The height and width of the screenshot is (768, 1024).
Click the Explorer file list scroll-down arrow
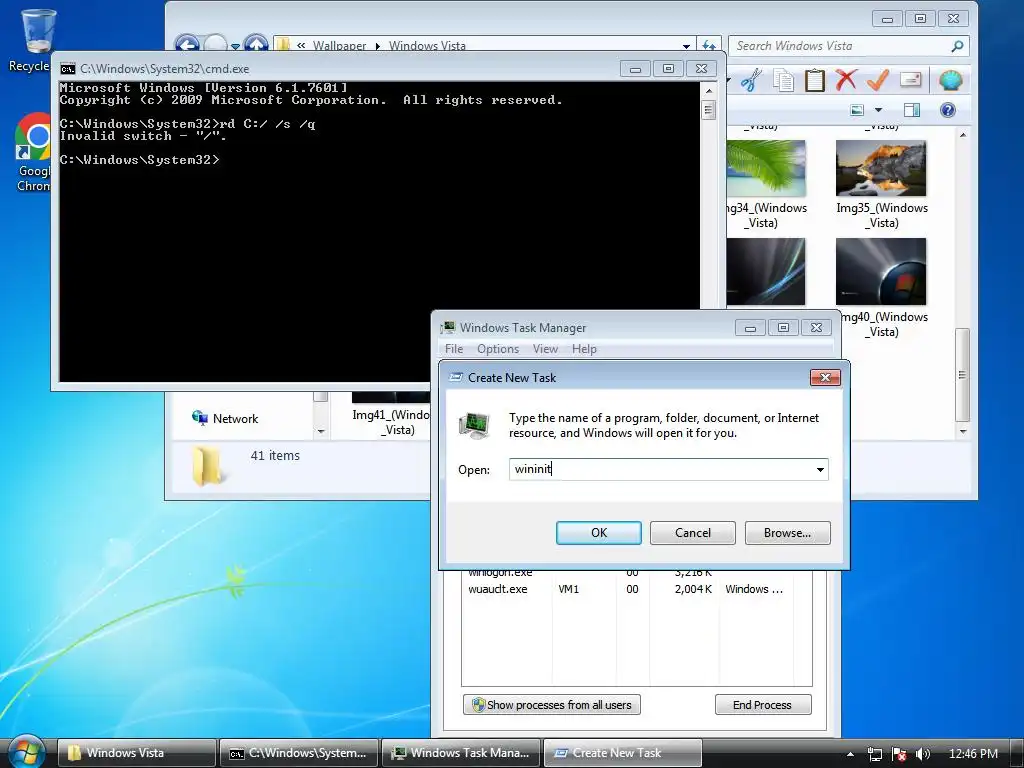963,432
